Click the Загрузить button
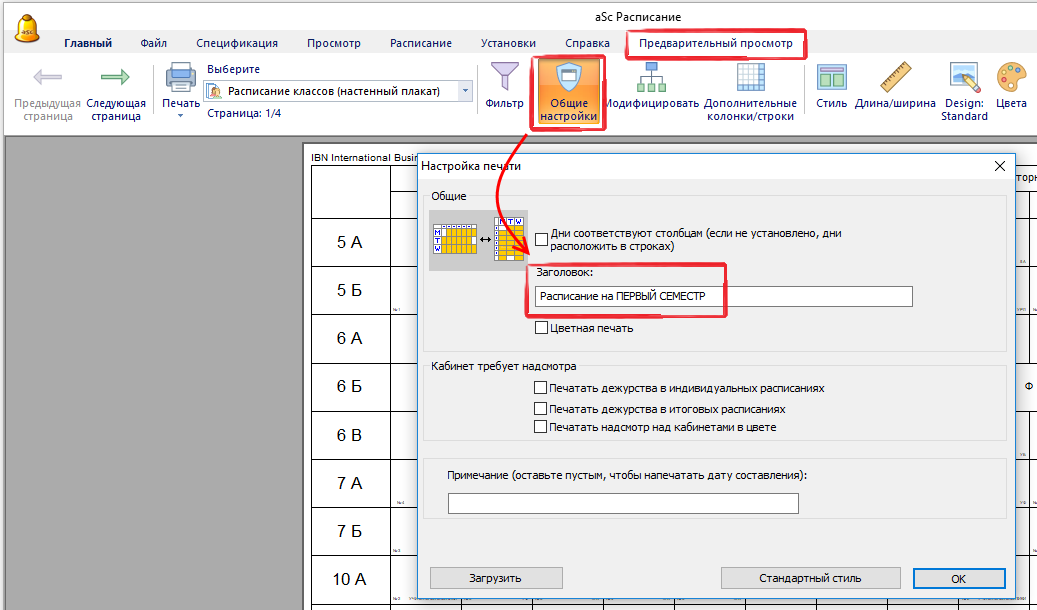 coord(496,578)
